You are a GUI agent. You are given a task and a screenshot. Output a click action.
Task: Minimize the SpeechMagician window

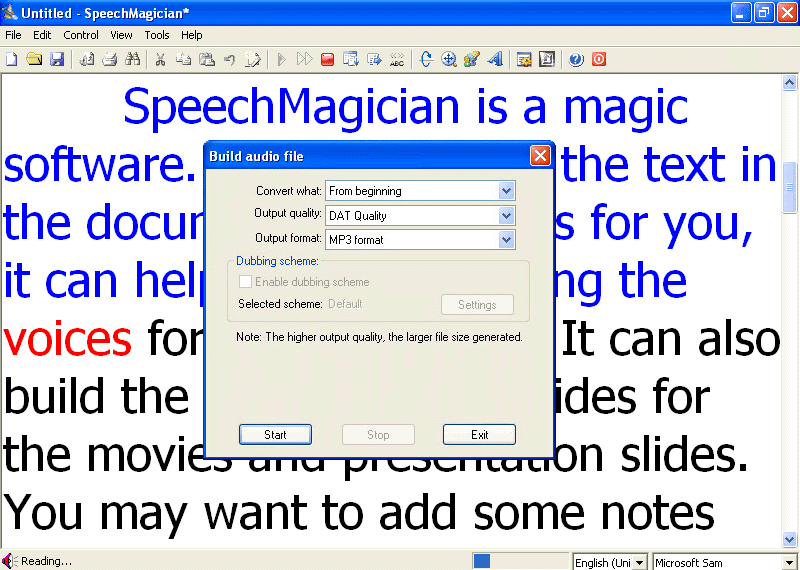(x=740, y=12)
